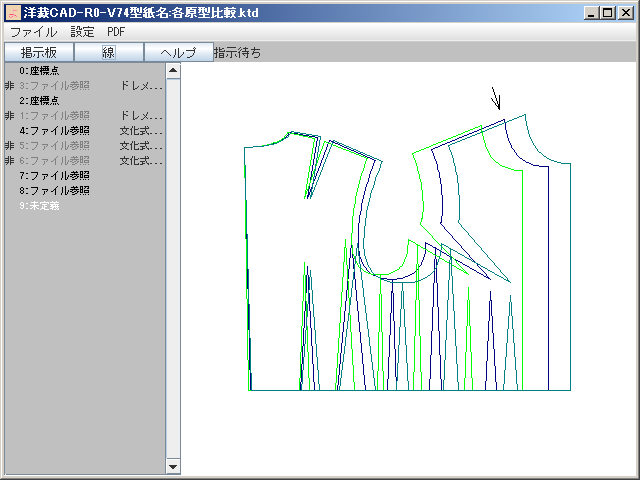Click the 指示待ち status text
640x480 pixels.
click(237, 53)
